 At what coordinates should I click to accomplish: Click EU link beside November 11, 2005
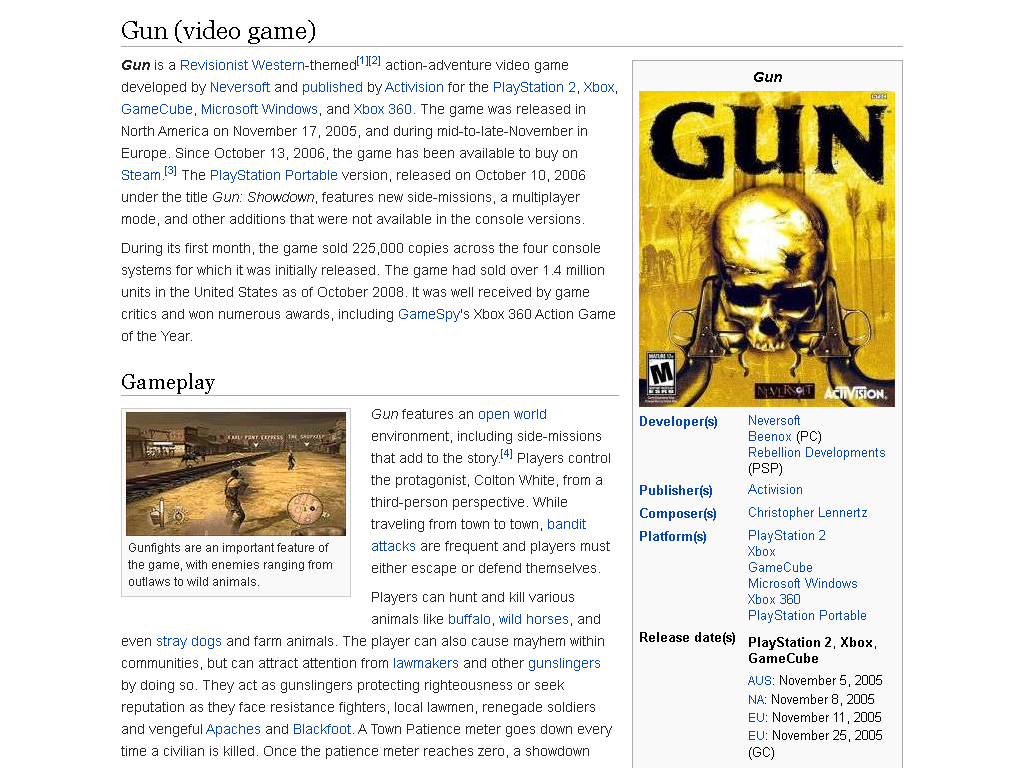(x=756, y=718)
